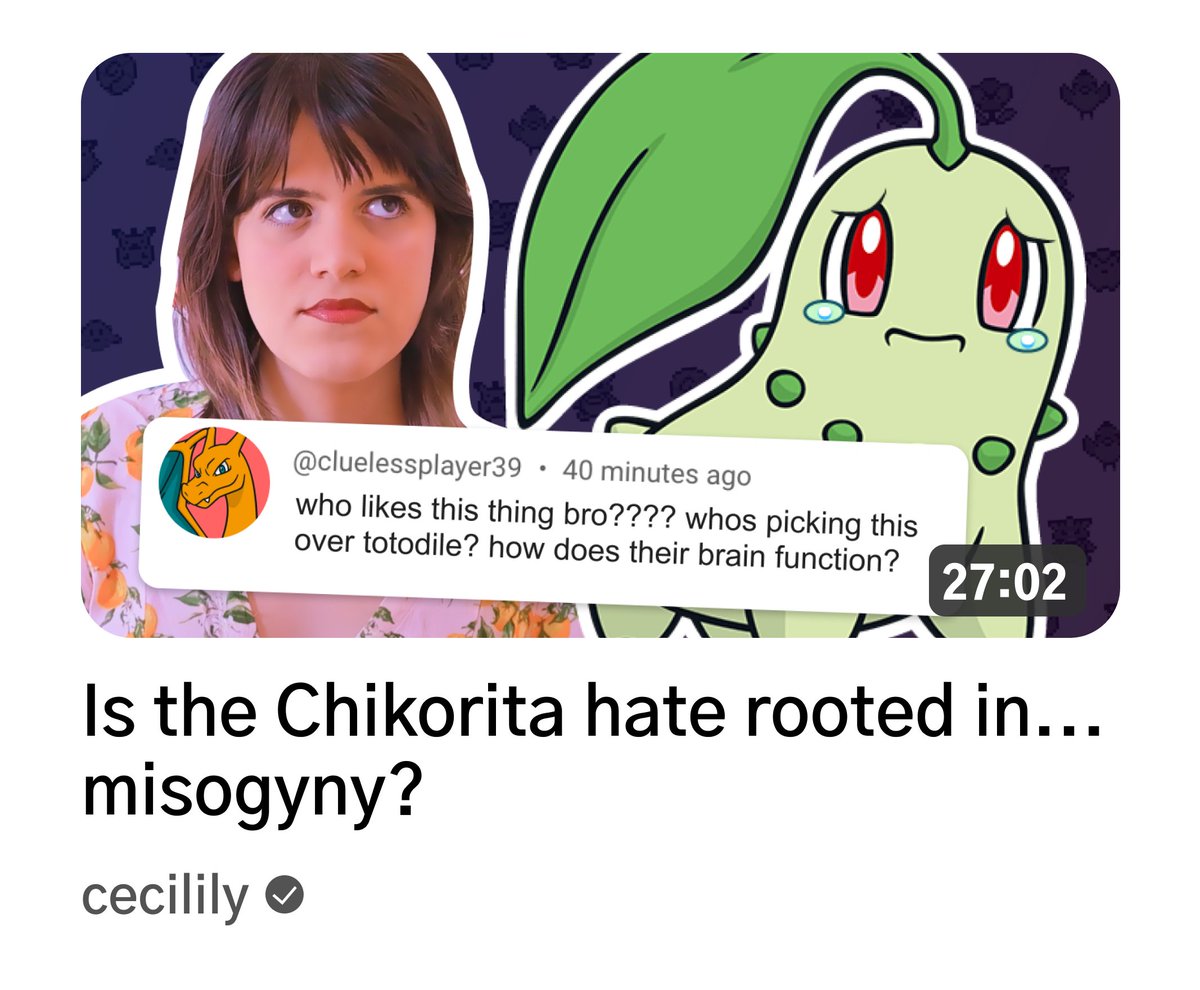Viewport: 1200px width, 990px height.
Task: Click the blue teardrop under Chikorita's left eye
Action: click(x=821, y=312)
